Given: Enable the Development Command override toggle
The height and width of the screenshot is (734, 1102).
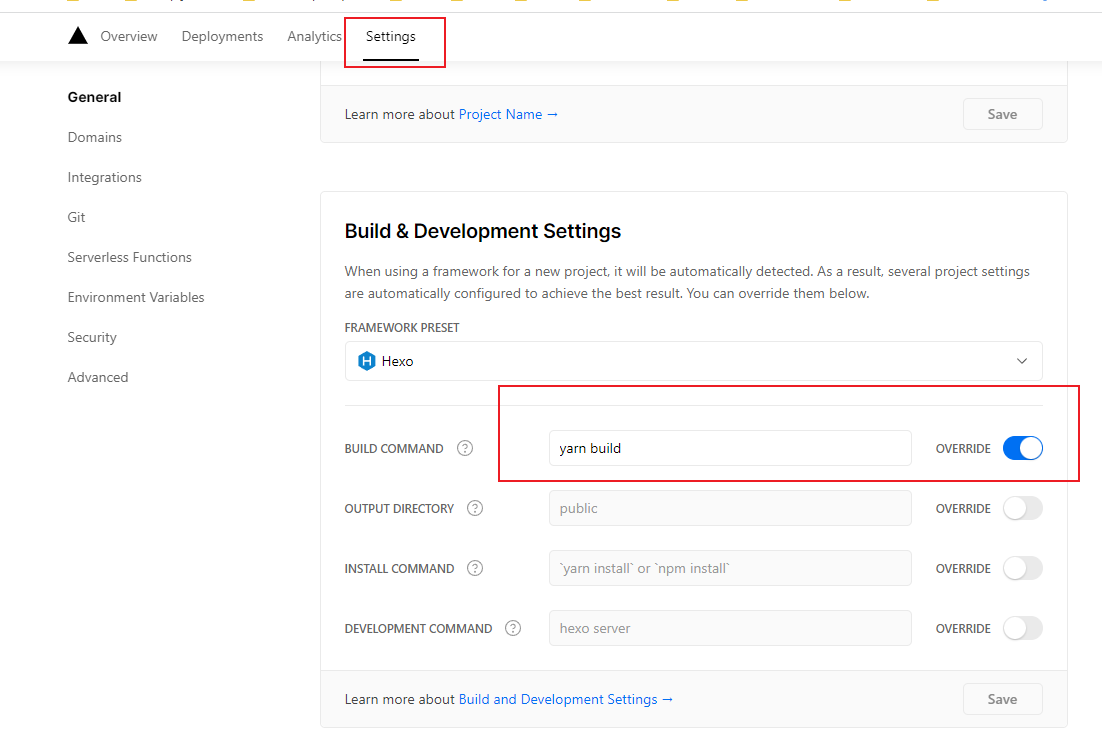Looking at the screenshot, I should coord(1023,628).
